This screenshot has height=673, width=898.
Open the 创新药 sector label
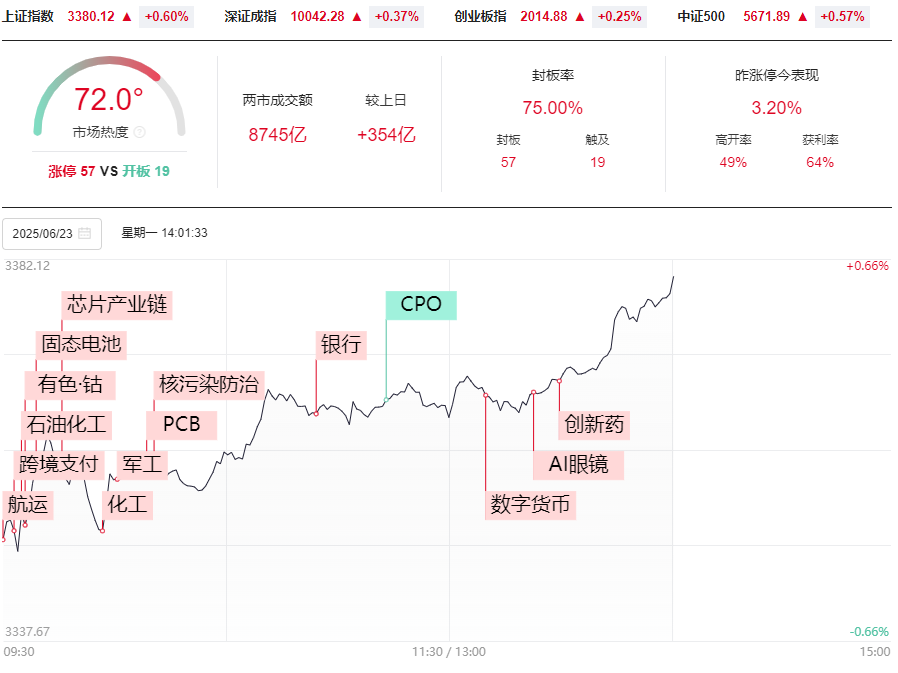(594, 424)
